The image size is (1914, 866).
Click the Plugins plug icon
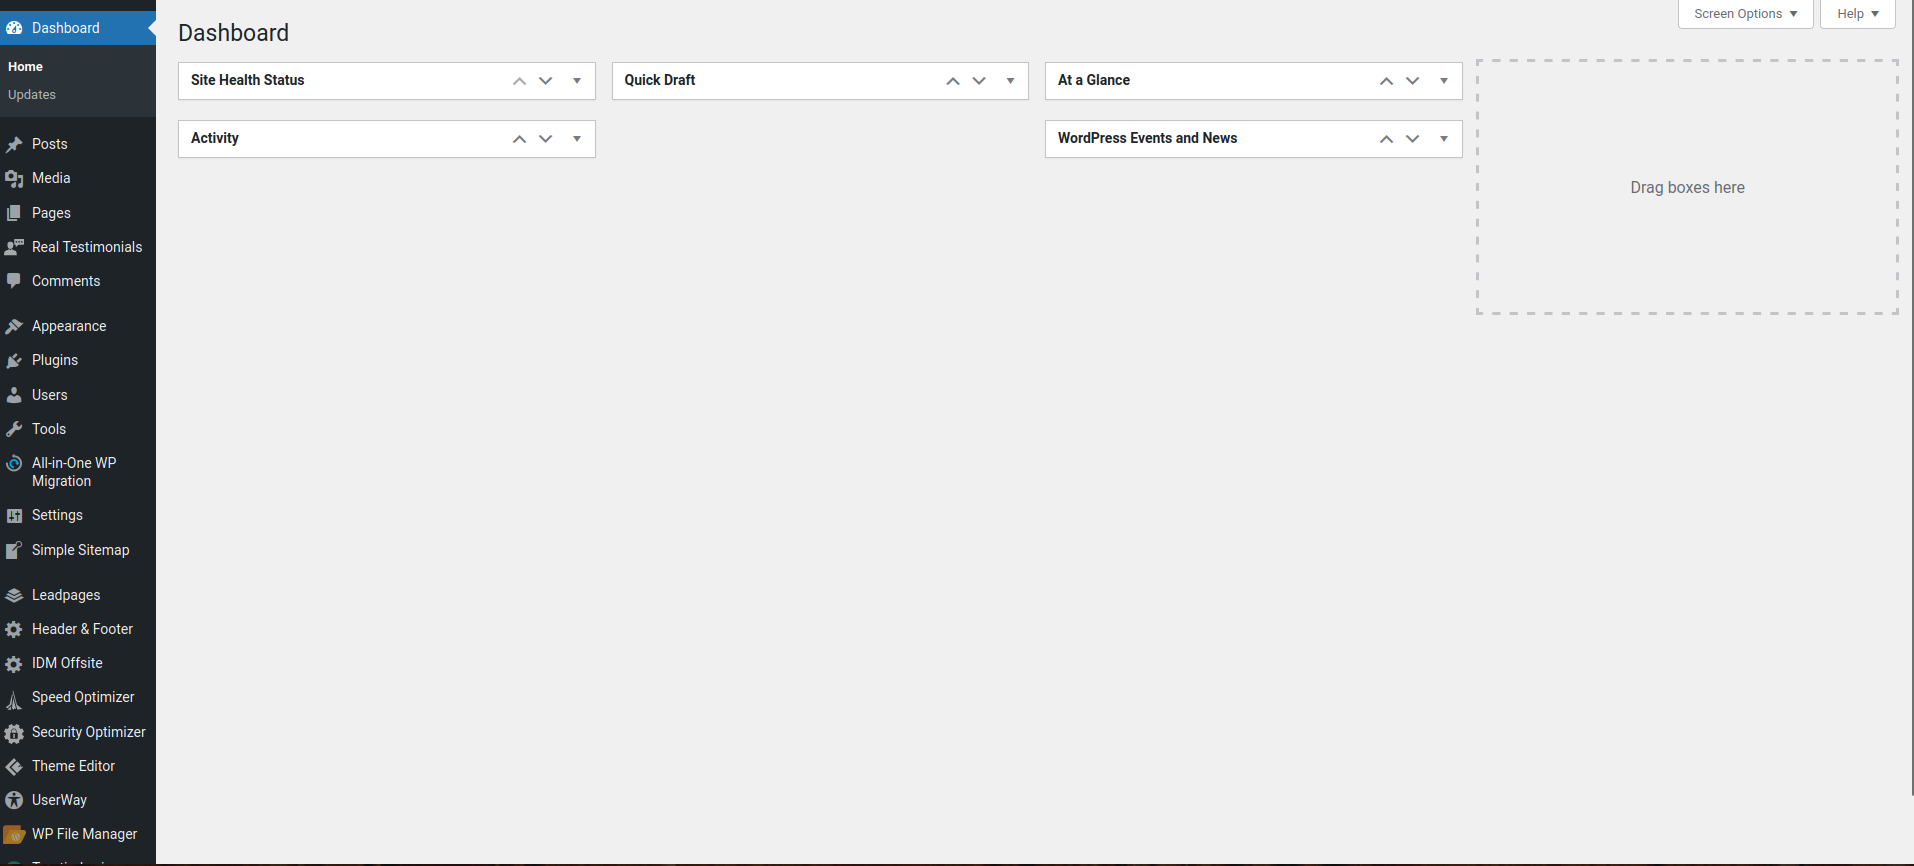click(14, 360)
